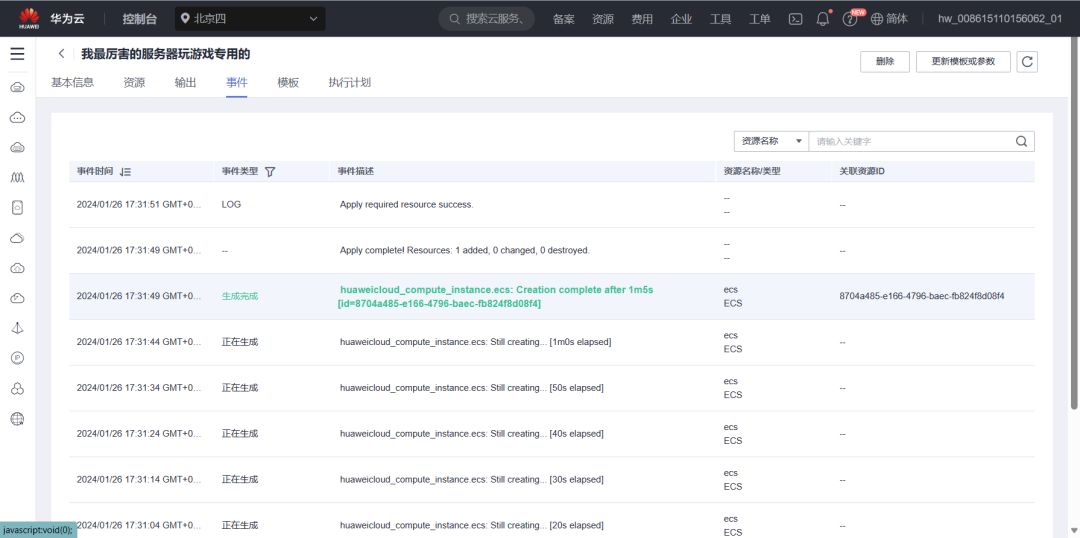Switch to the 基本信息 tab
The image size is (1080, 538).
pos(72,83)
